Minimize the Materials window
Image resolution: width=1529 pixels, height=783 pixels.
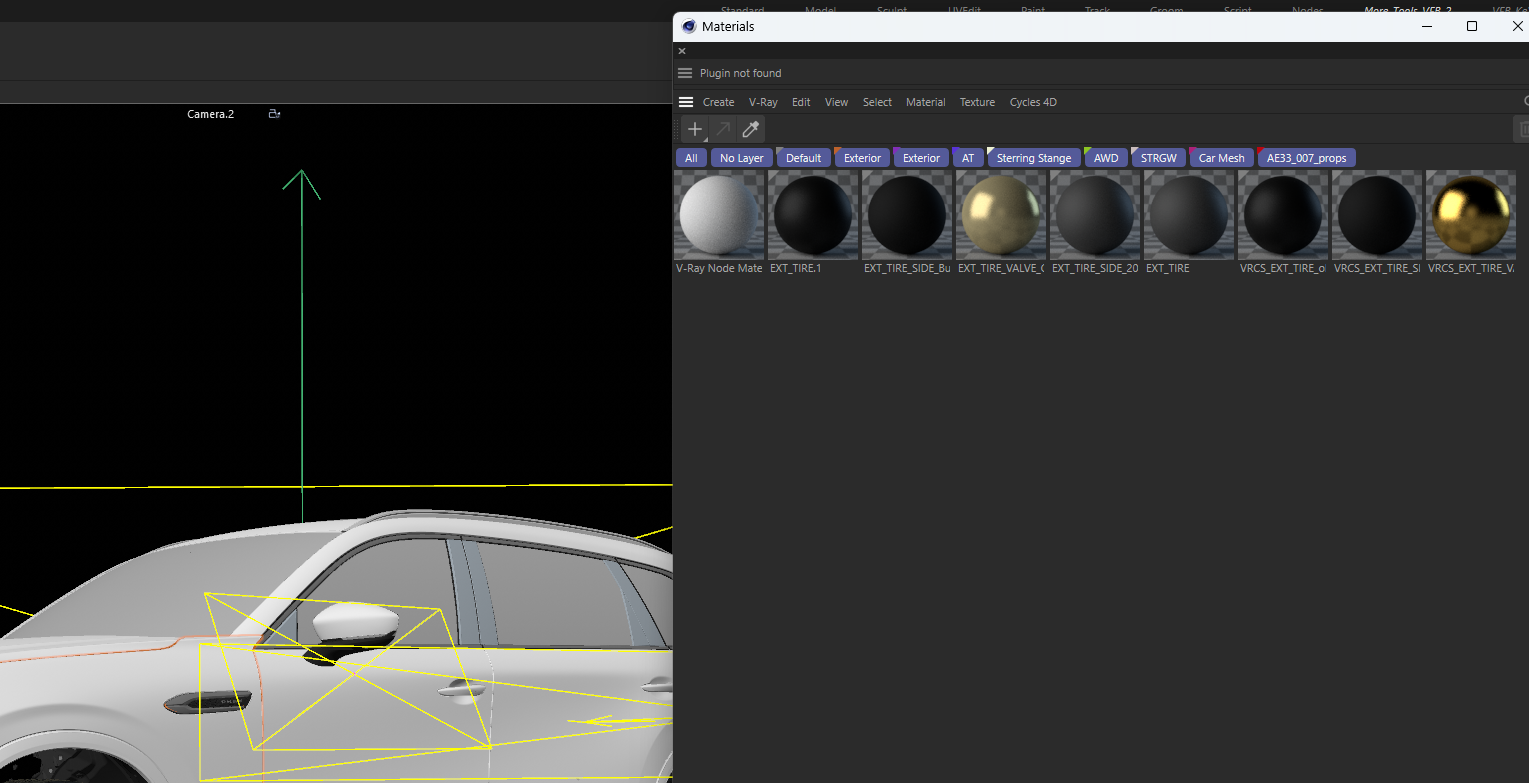(x=1426, y=26)
